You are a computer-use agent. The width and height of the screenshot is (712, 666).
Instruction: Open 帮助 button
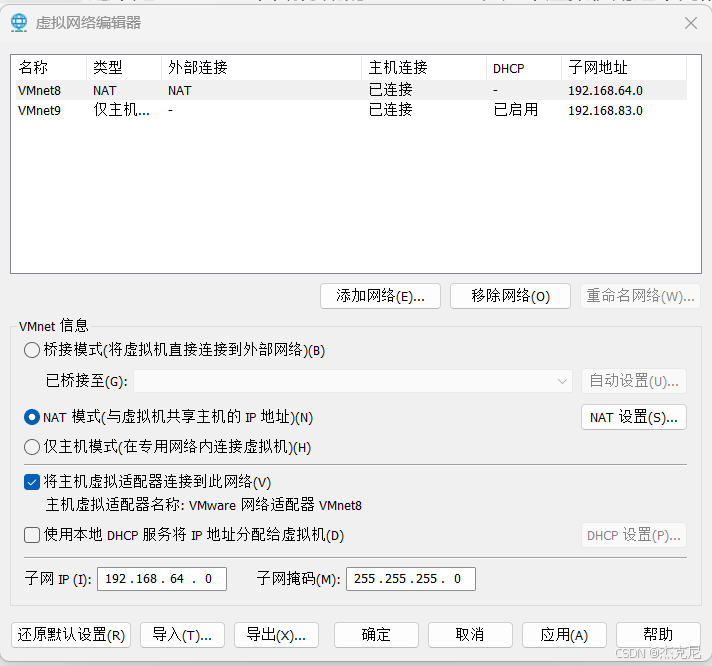658,635
